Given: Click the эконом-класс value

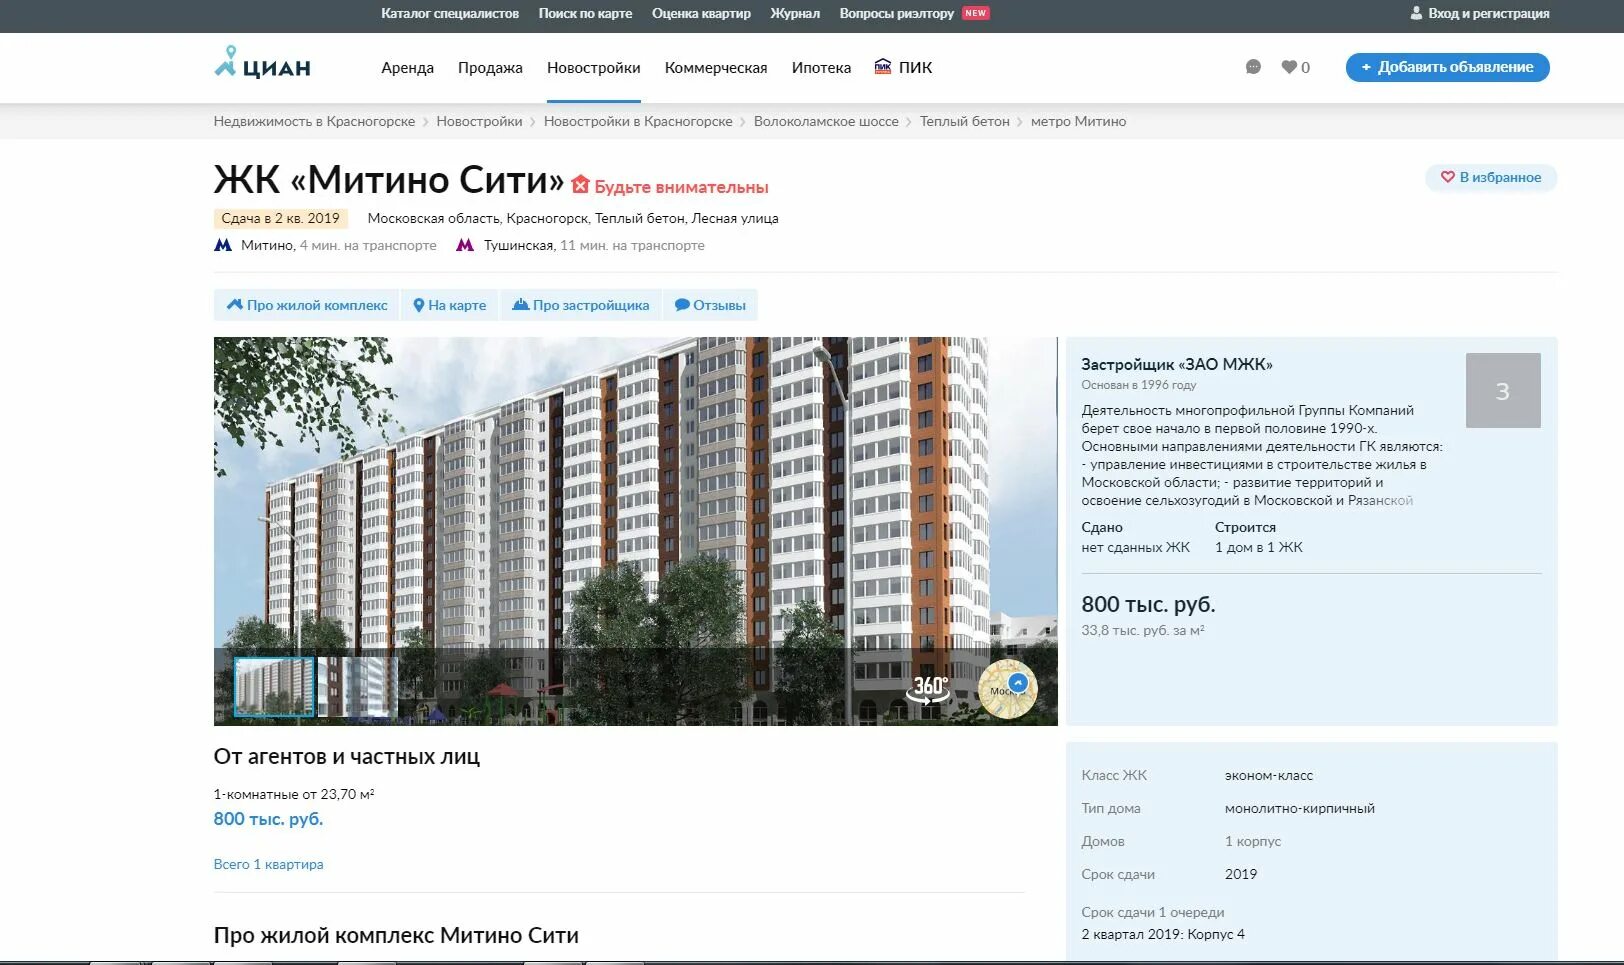Looking at the screenshot, I should (1269, 775).
